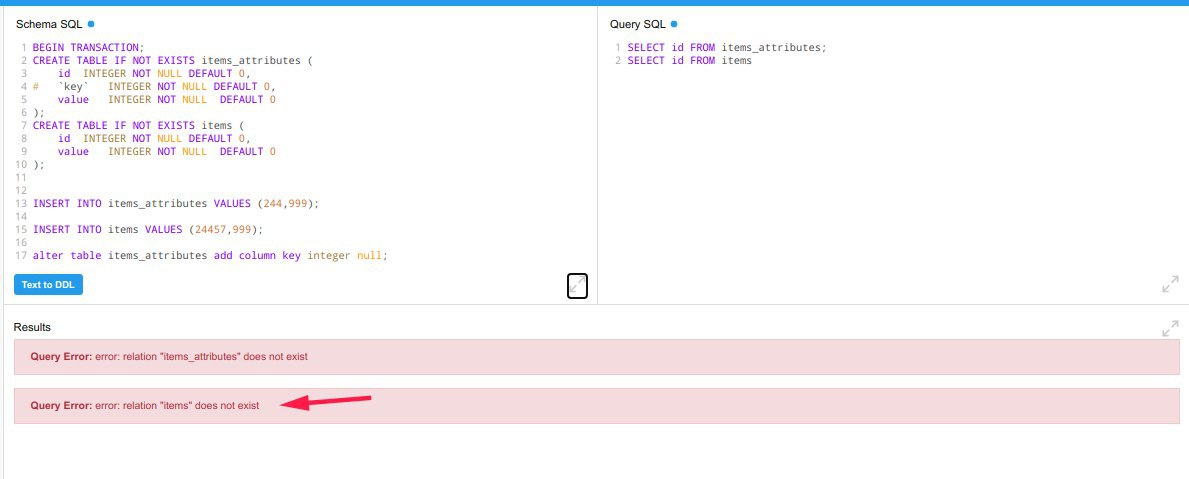Click the query line SELECT id FROM items_attributes

pyautogui.click(x=726, y=47)
